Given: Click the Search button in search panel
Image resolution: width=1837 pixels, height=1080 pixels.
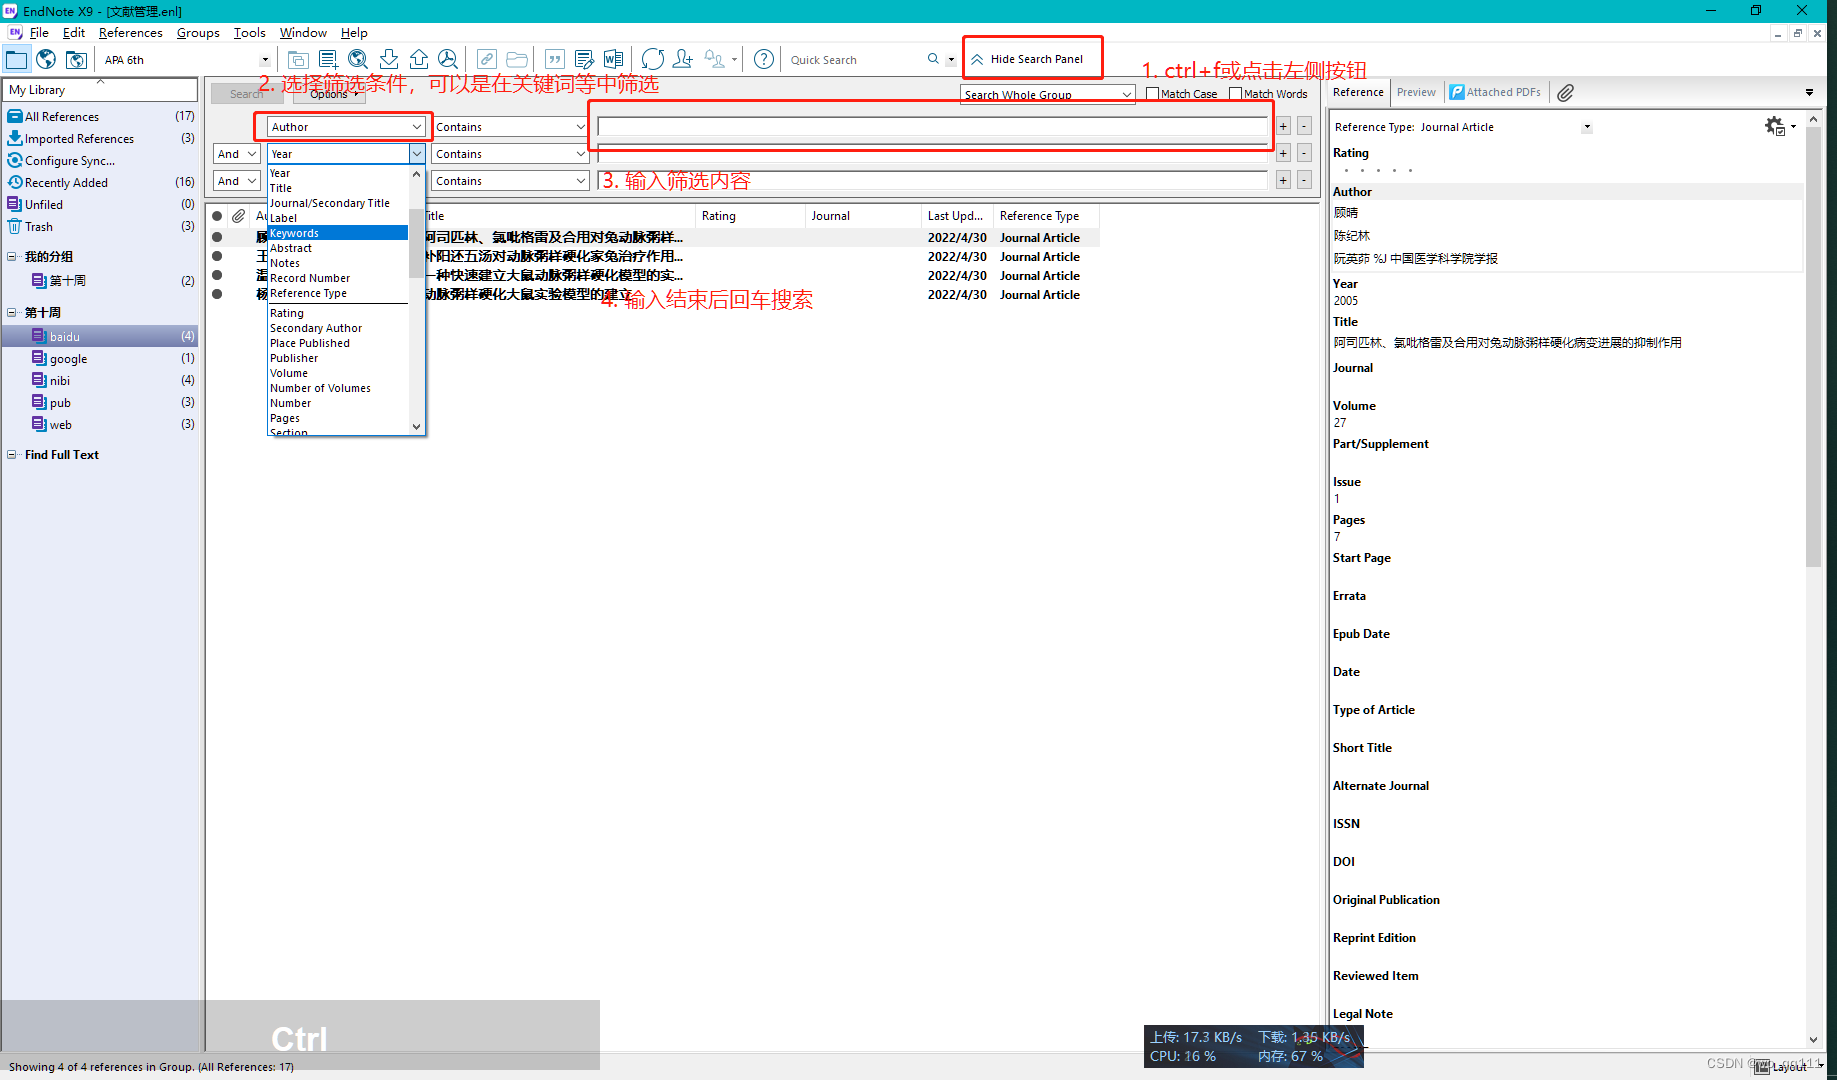Looking at the screenshot, I should [x=246, y=94].
